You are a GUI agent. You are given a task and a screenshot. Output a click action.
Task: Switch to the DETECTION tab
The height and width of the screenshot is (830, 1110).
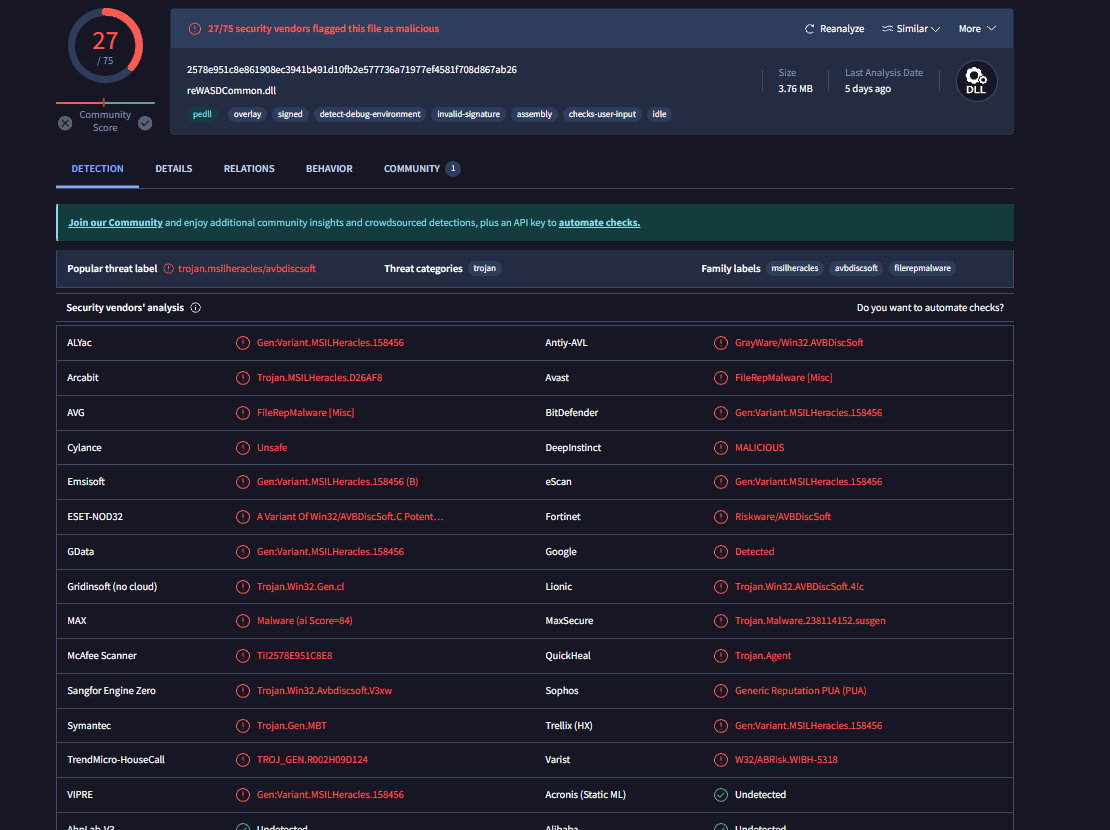tap(97, 169)
